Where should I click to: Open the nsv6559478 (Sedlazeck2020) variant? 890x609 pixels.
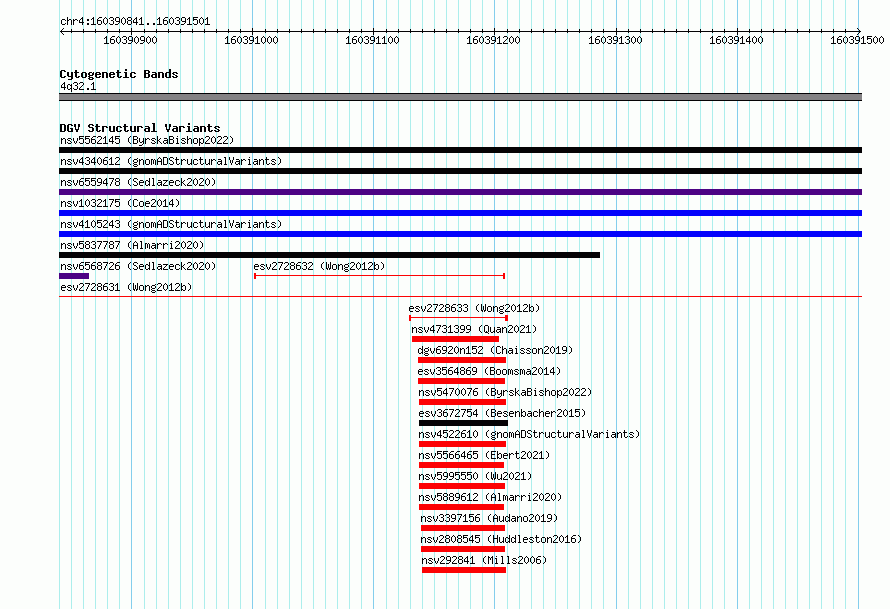[138, 182]
